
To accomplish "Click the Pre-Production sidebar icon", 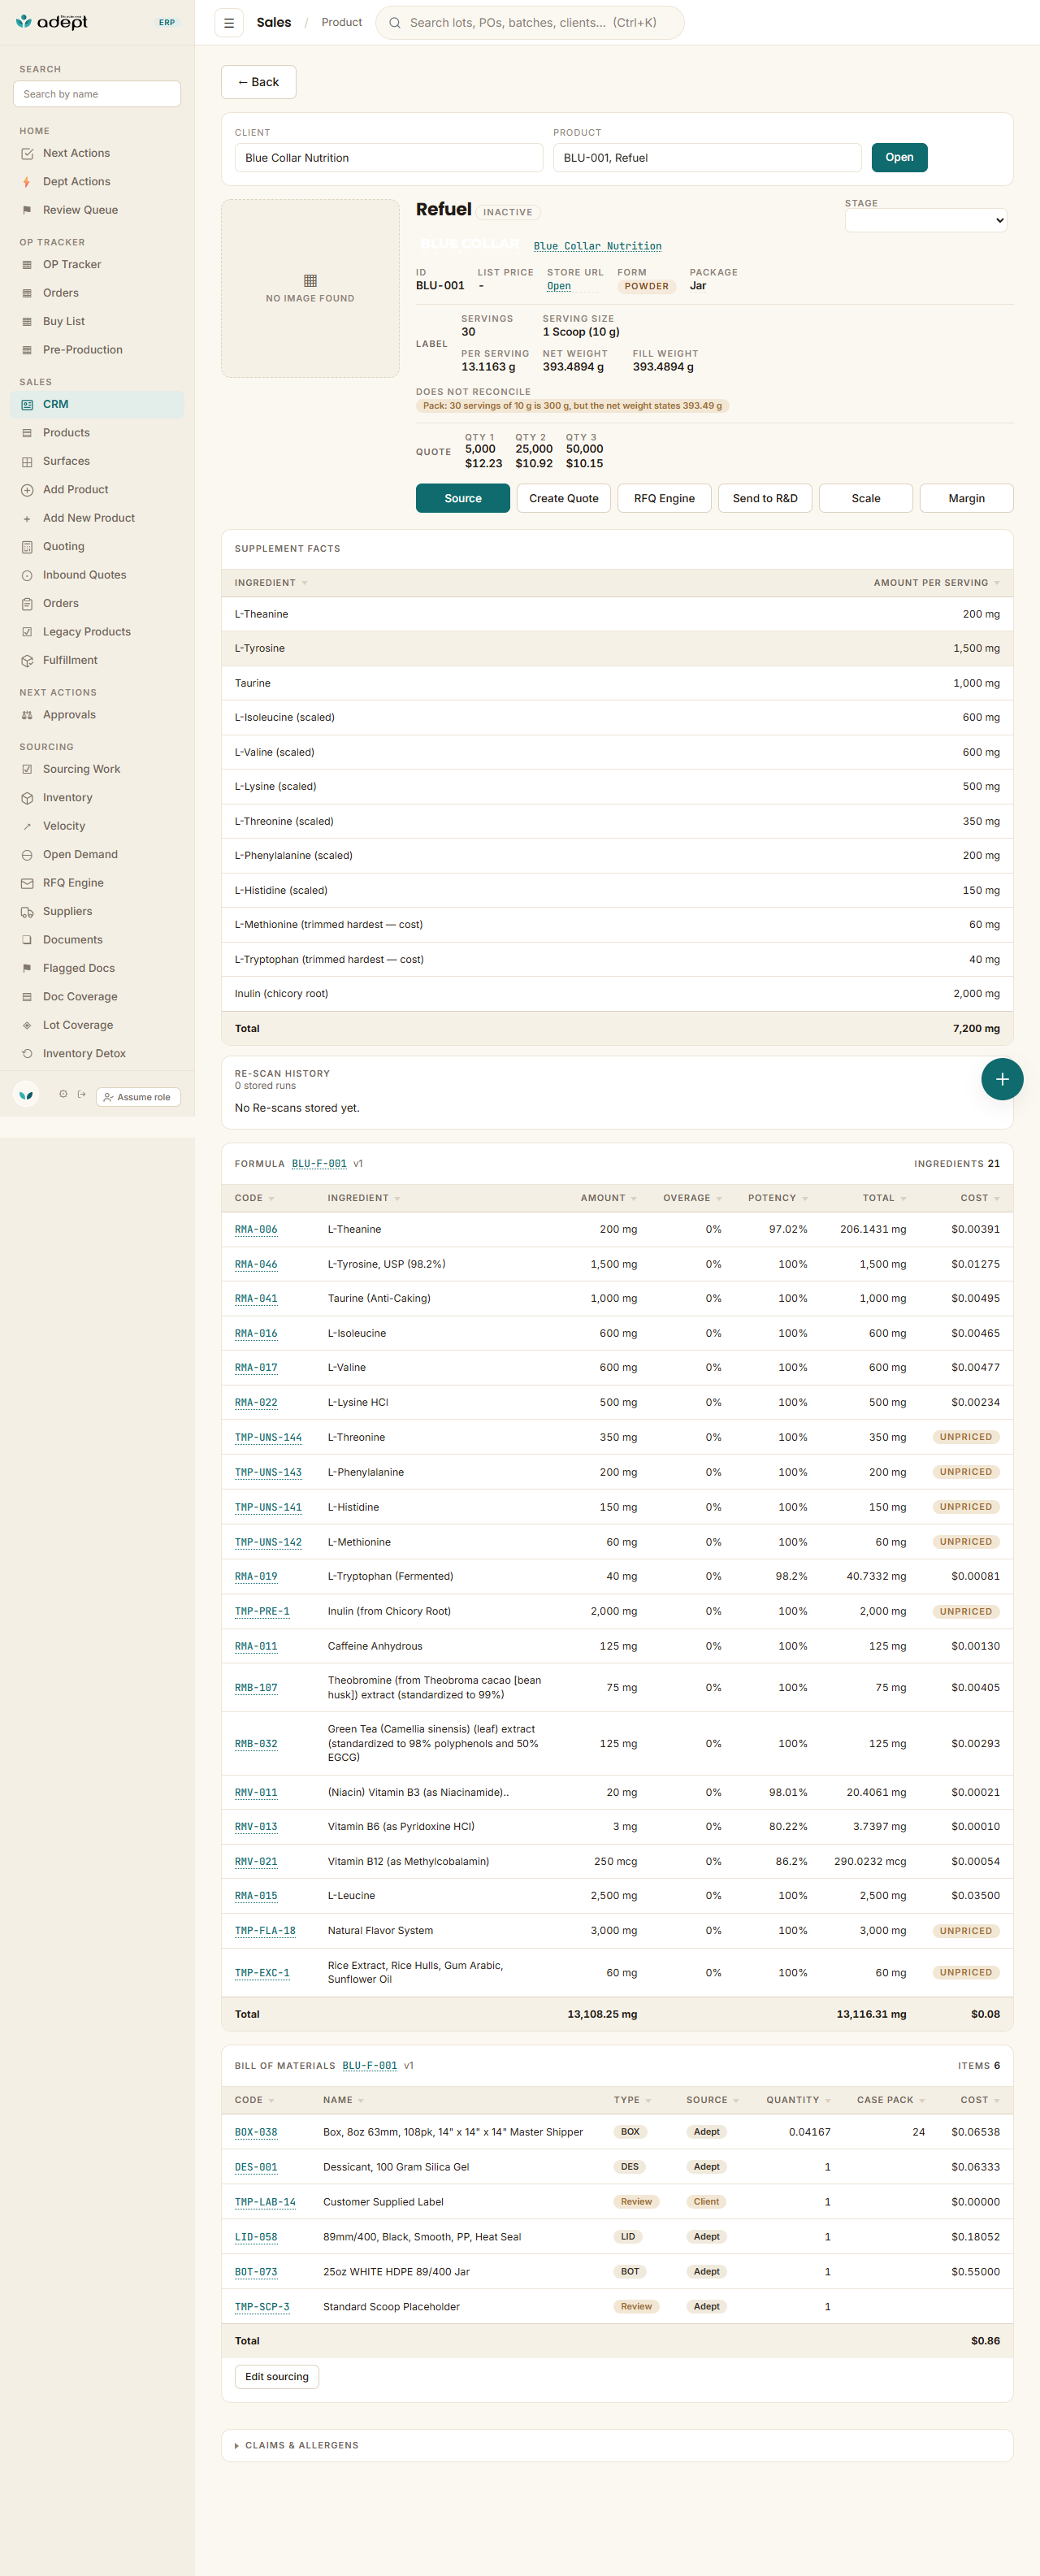I will click(27, 350).
